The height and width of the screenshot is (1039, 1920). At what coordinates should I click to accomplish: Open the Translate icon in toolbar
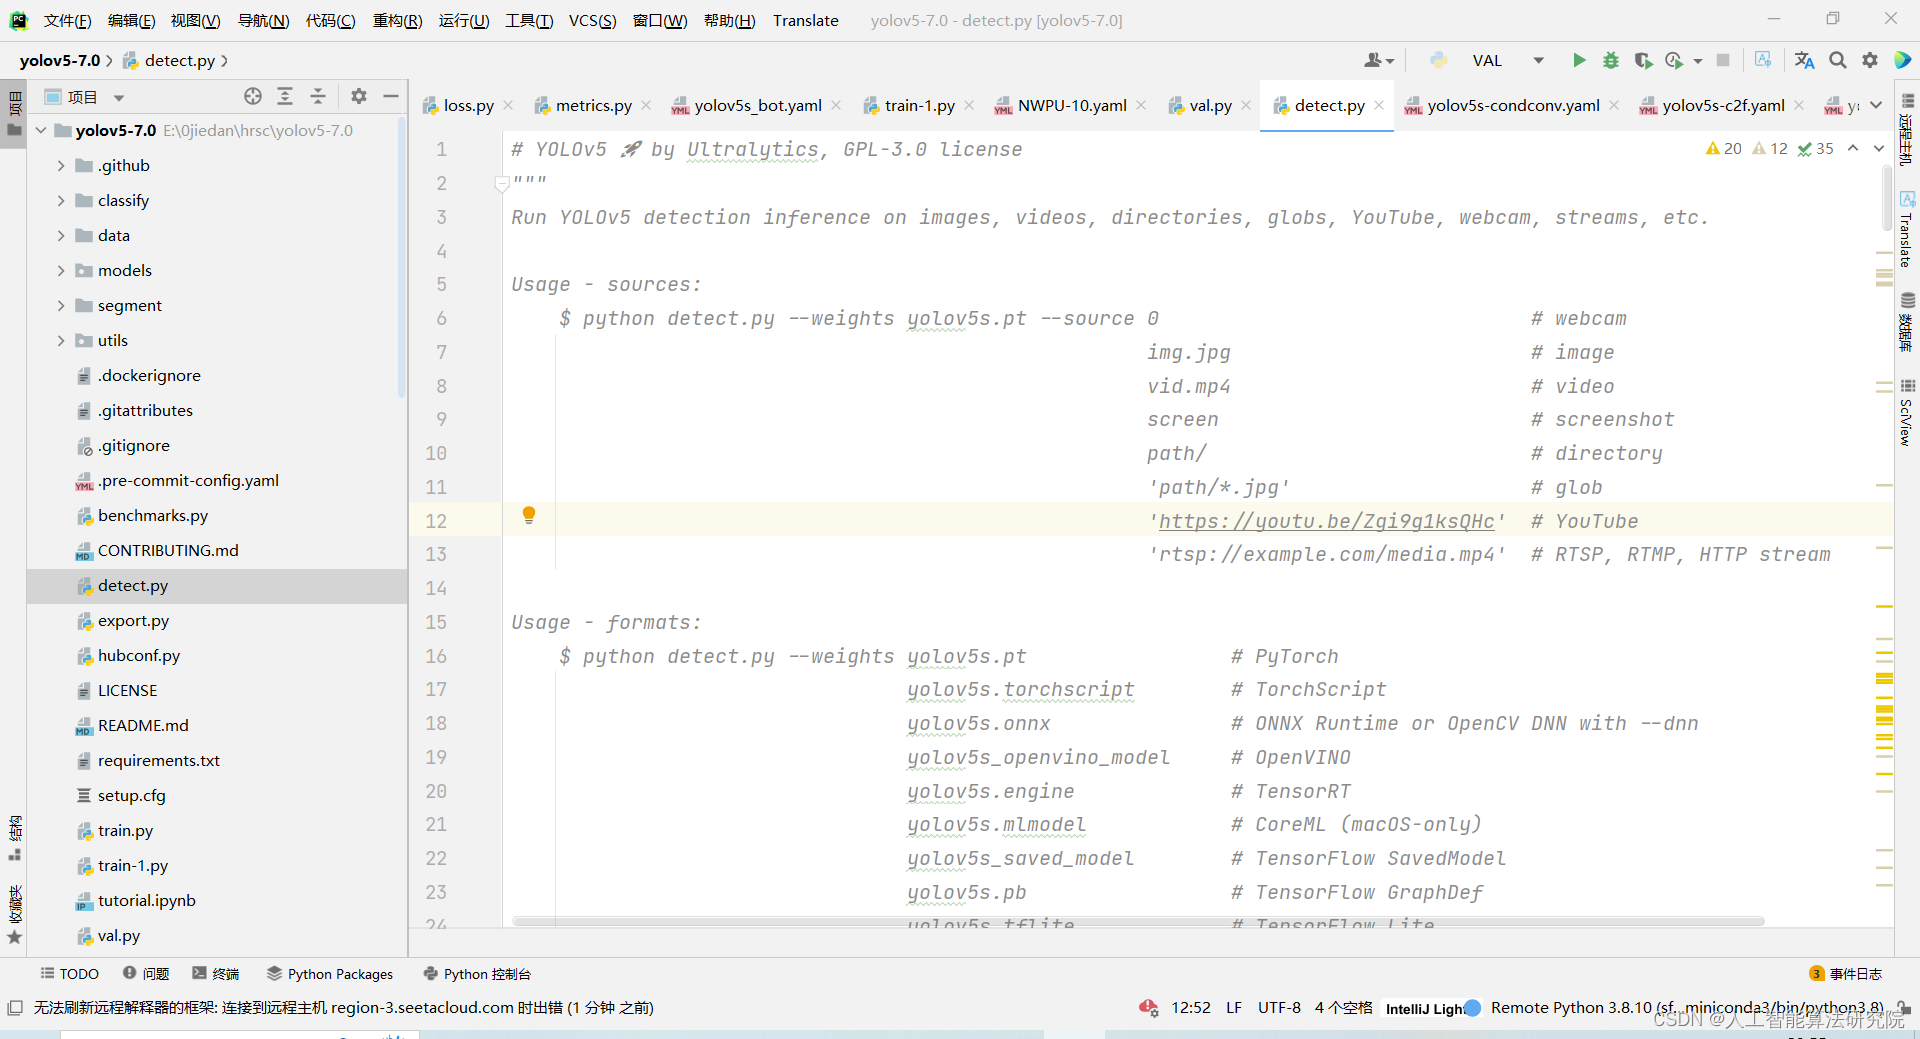point(1804,60)
